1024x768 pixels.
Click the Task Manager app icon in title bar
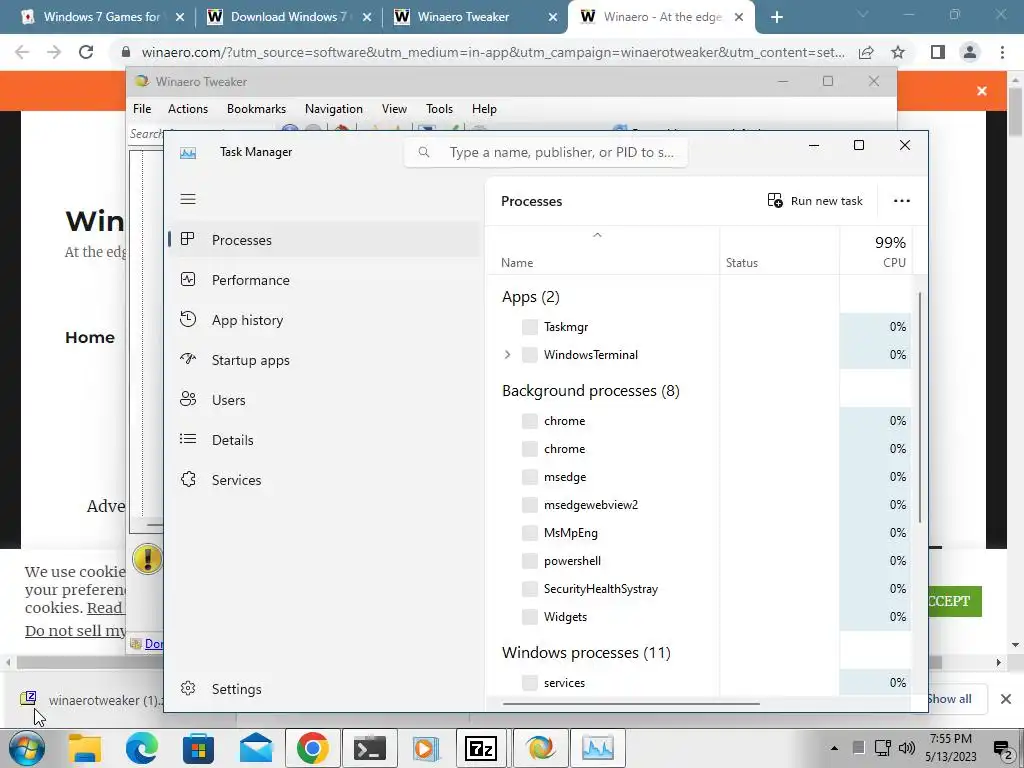tap(188, 152)
